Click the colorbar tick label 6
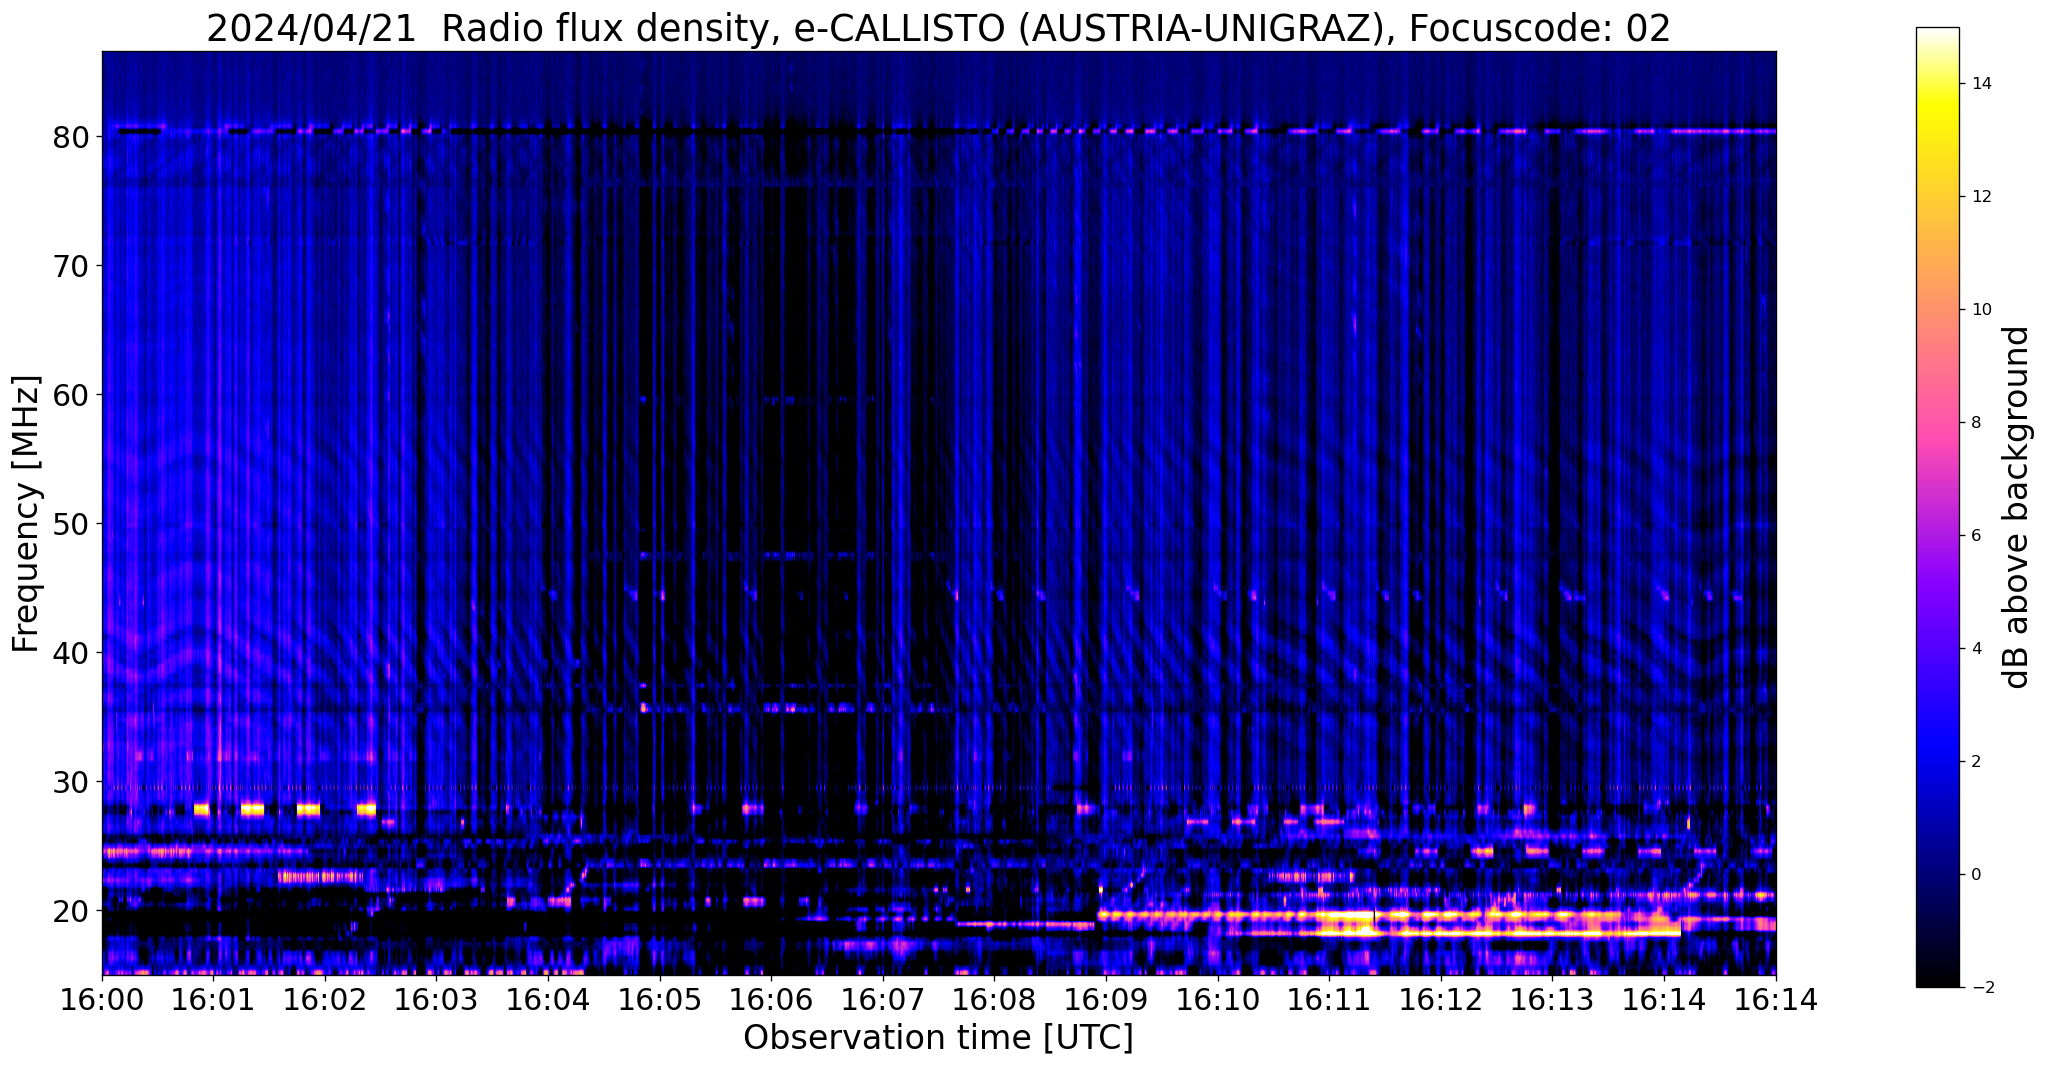Image resolution: width=2047 pixels, height=1067 pixels. point(1974,536)
